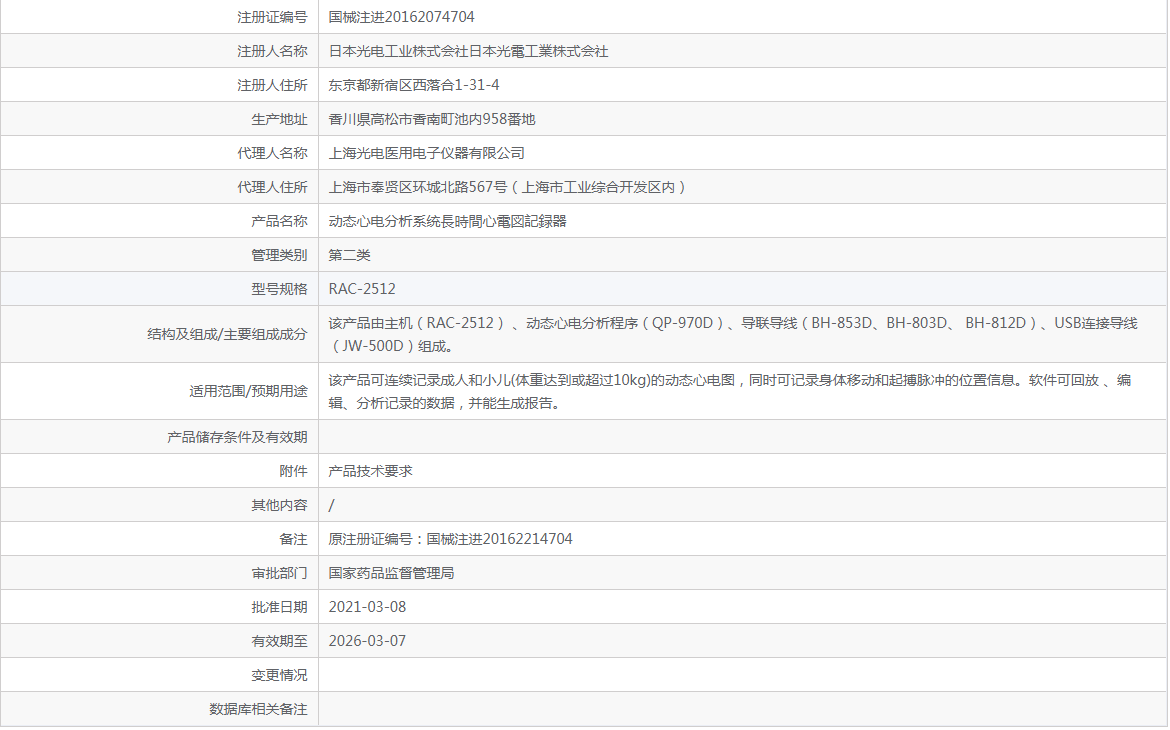Click the intended use description text
Screen dimensions: 1170x730
[730, 391]
